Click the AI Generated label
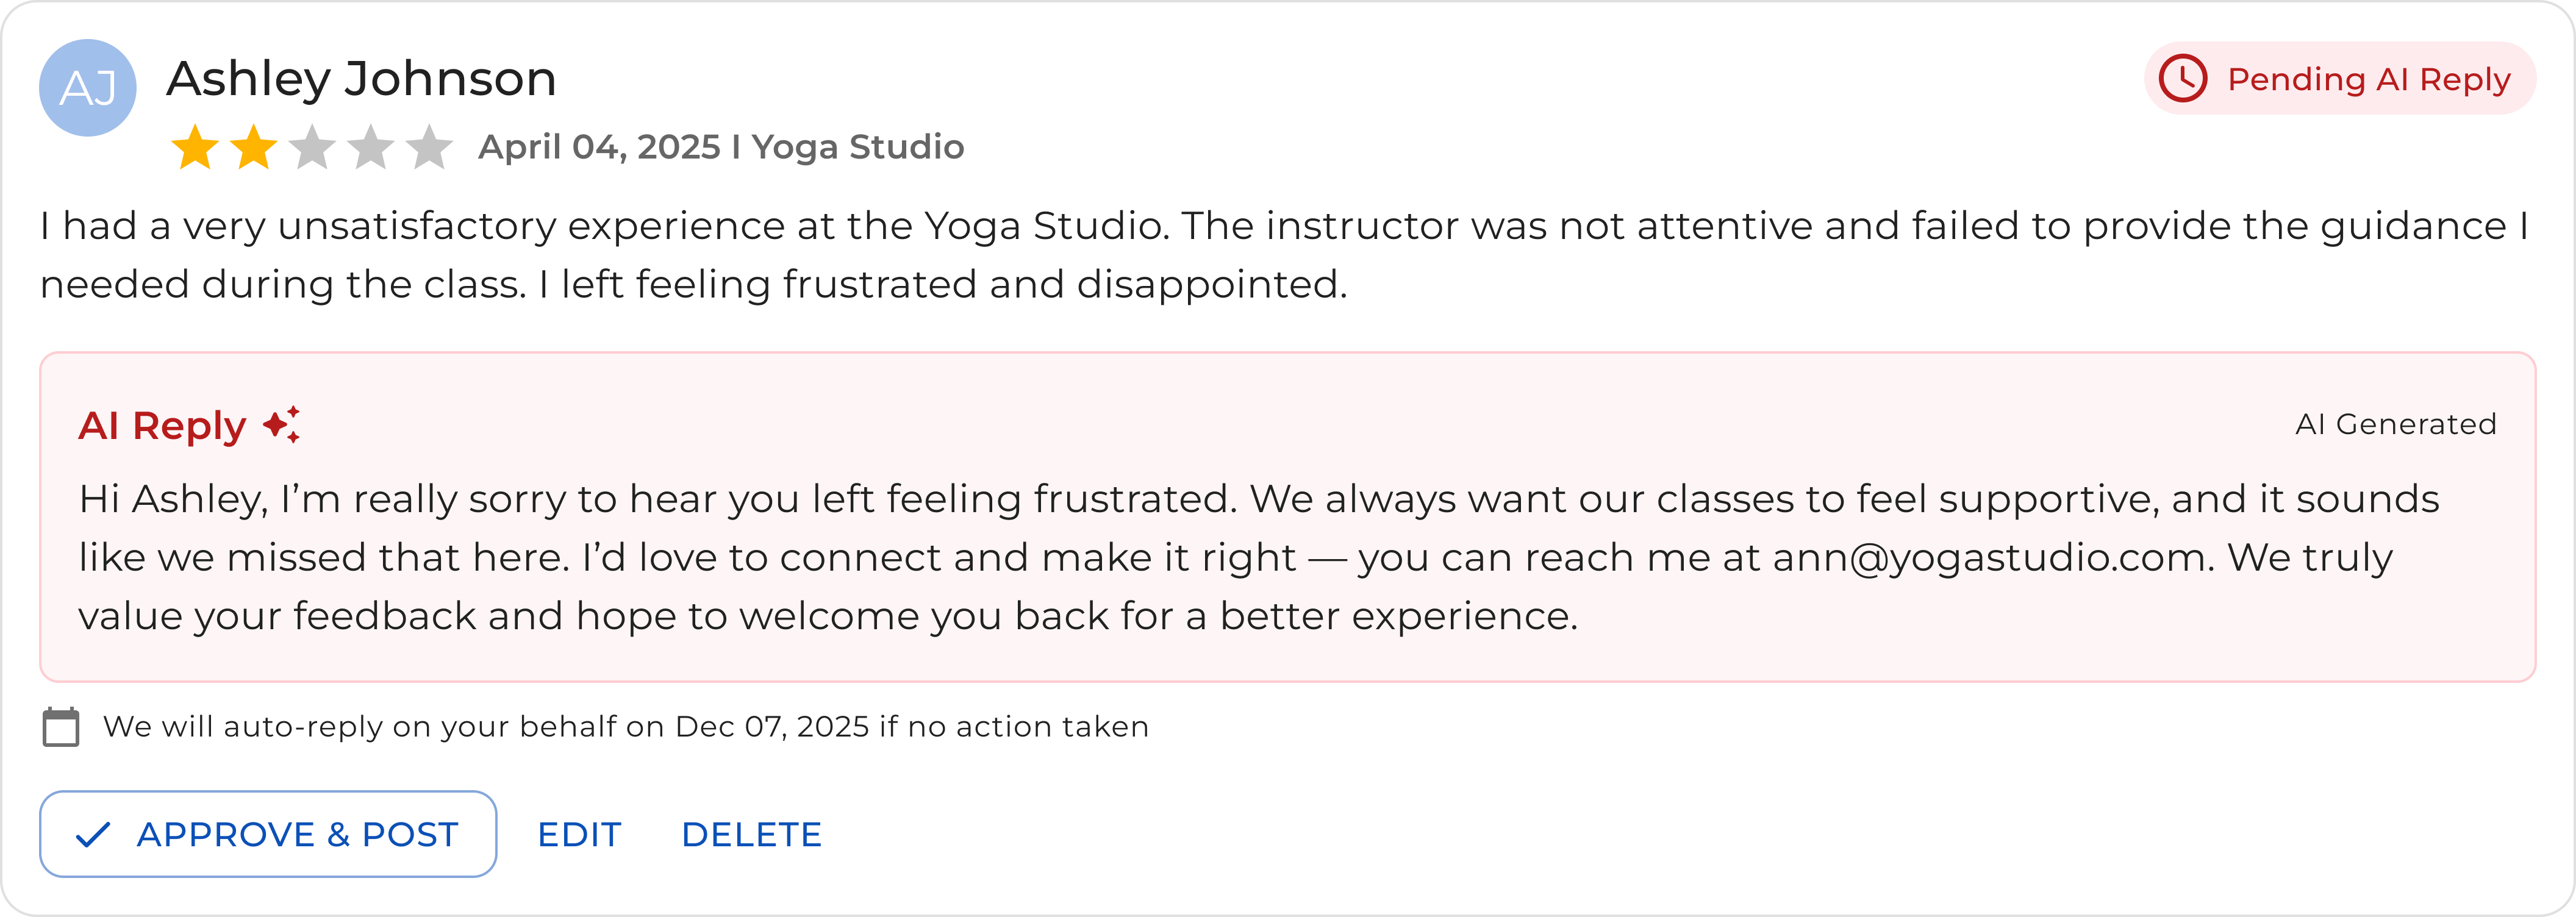Screen dimensions: 2576x917 pyautogui.click(x=2396, y=424)
